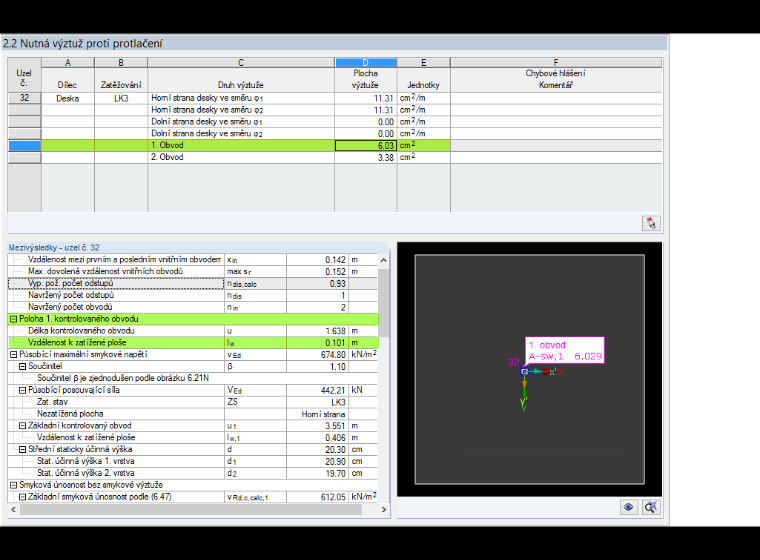Click value 442.21 kN
The width and height of the screenshot is (760, 560).
pos(333,390)
